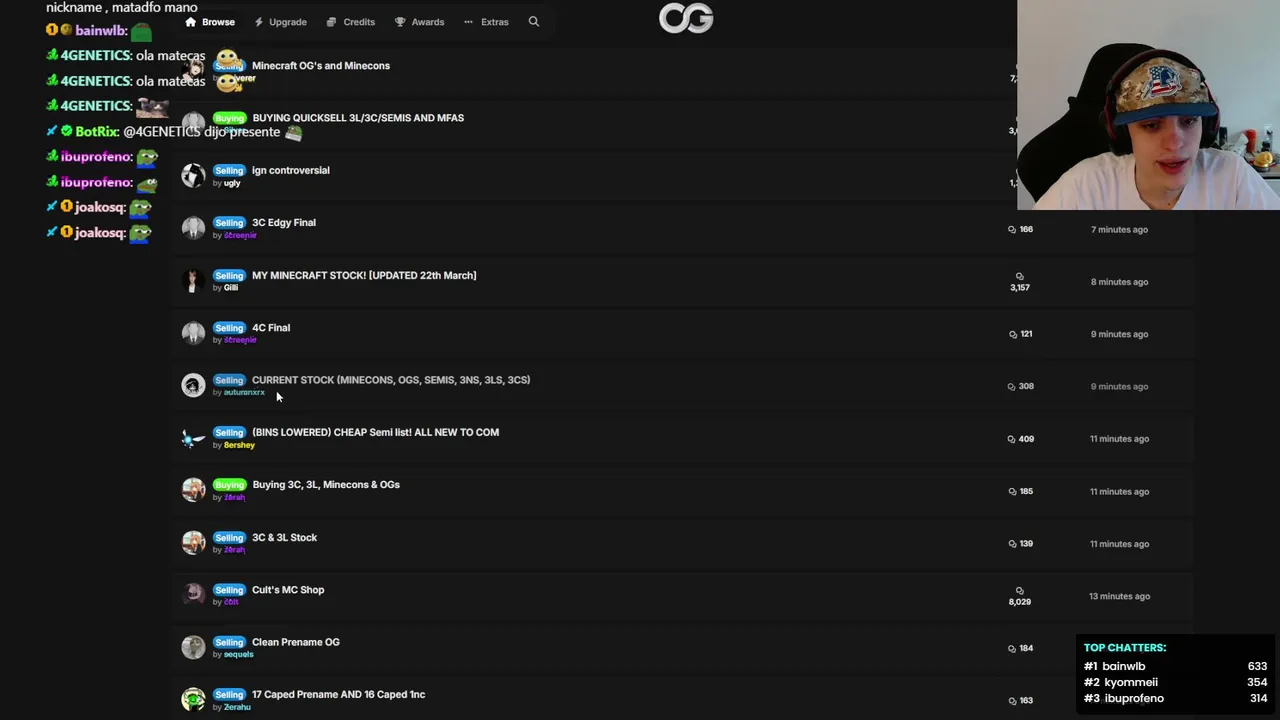
Task: Open thread 'MY MINECRAFT STOCK! [UPDATED 22th March]'
Action: tap(364, 275)
